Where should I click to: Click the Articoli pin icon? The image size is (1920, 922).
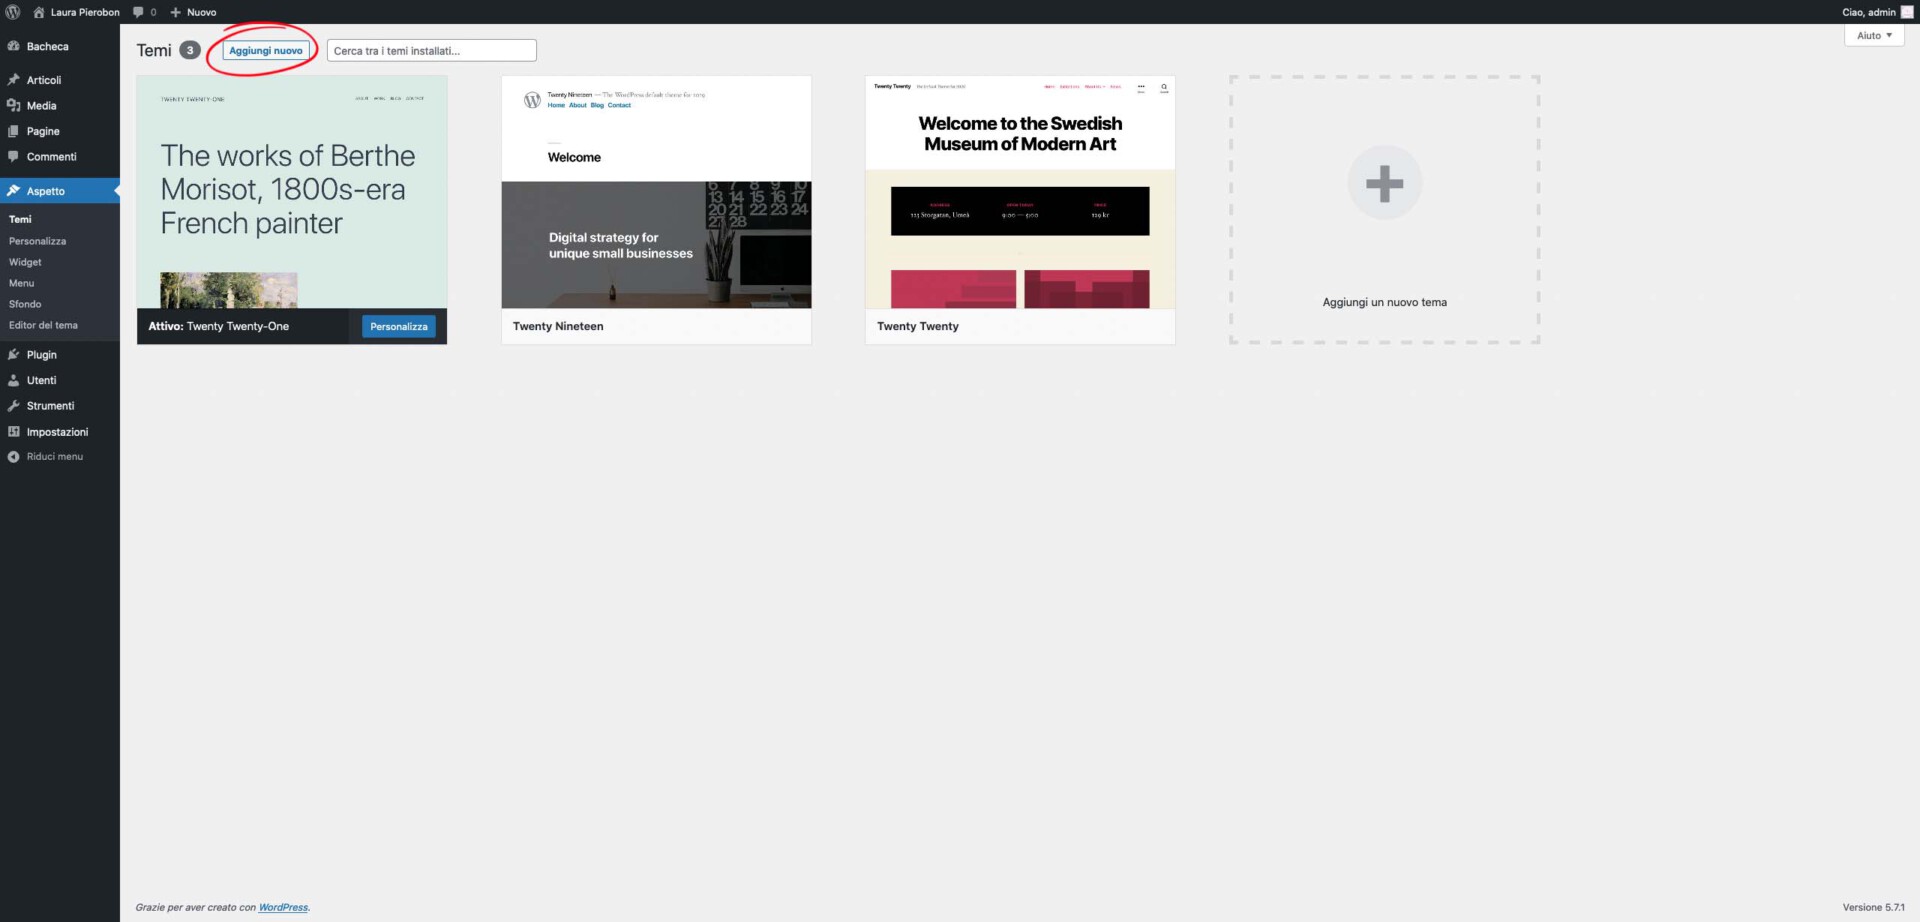pyautogui.click(x=13, y=80)
